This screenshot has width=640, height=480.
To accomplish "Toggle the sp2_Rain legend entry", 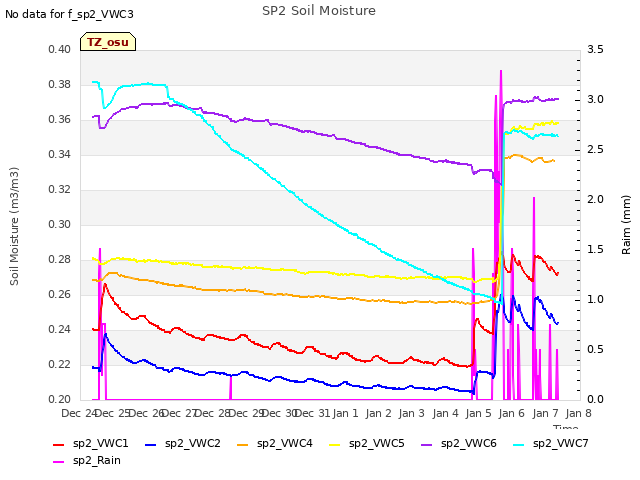I will [87, 461].
